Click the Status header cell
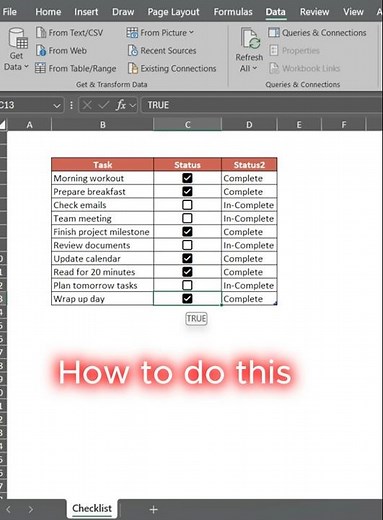 (x=187, y=165)
